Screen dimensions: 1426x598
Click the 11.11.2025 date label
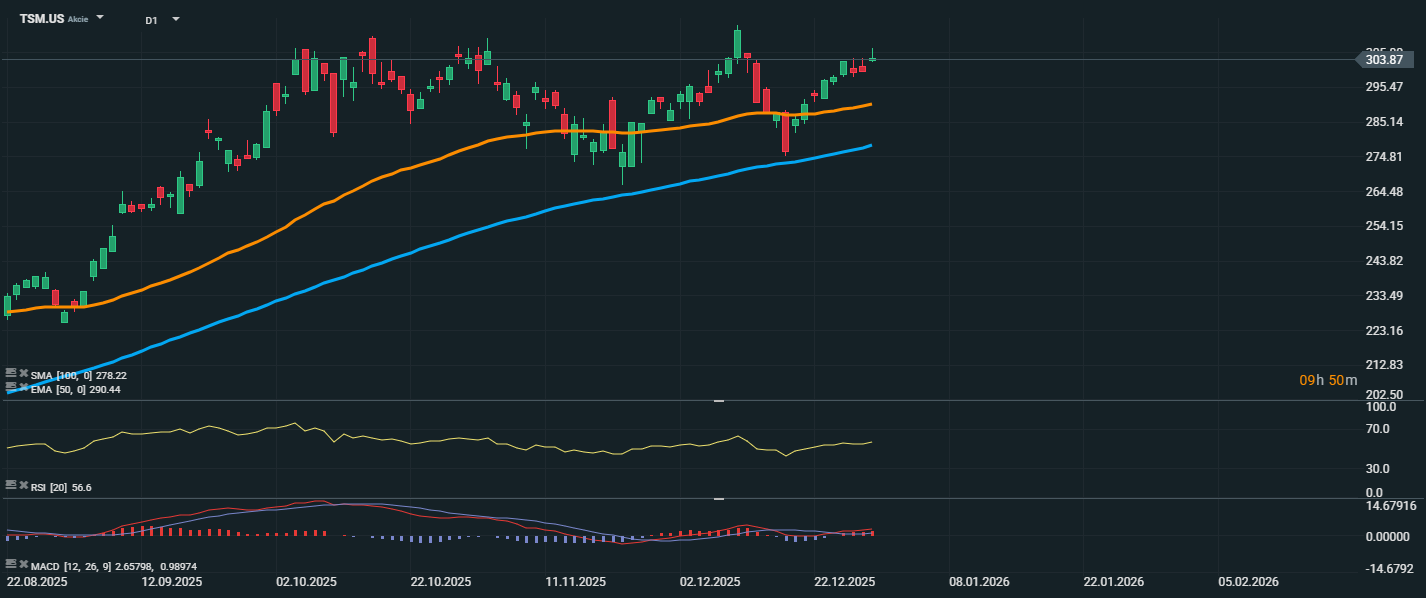pyautogui.click(x=576, y=581)
